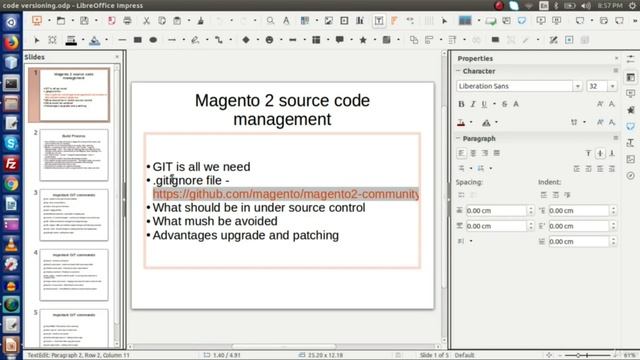The height and width of the screenshot is (360, 640).
Task: Open Skype from the Ubuntu launcher
Action: [x=11, y=143]
